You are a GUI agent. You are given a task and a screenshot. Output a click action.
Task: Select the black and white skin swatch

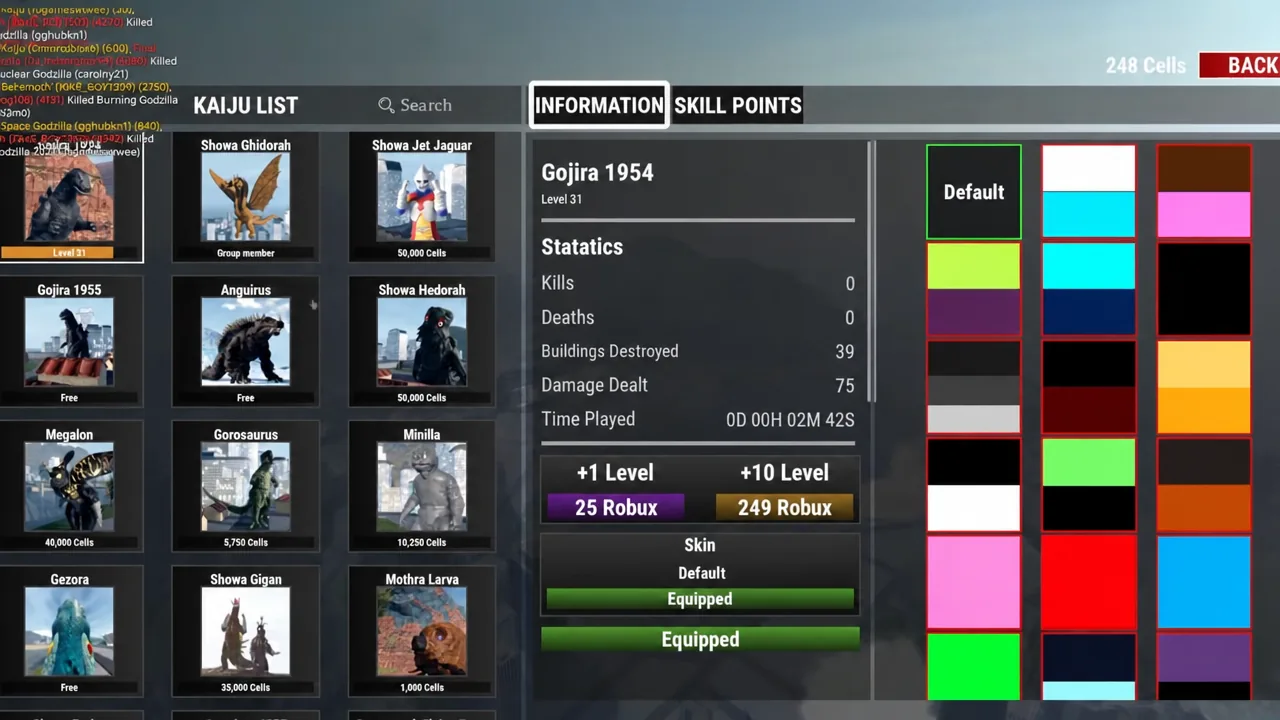[x=974, y=485]
